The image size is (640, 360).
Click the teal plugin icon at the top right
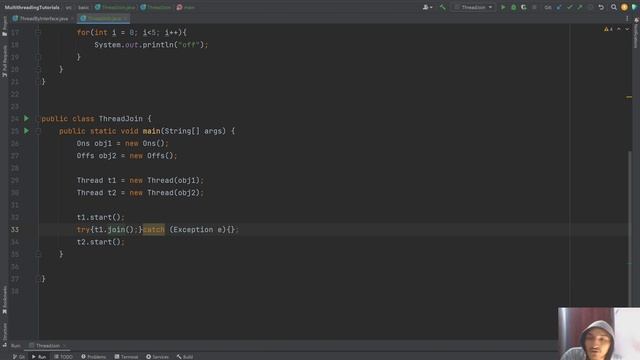point(634,7)
